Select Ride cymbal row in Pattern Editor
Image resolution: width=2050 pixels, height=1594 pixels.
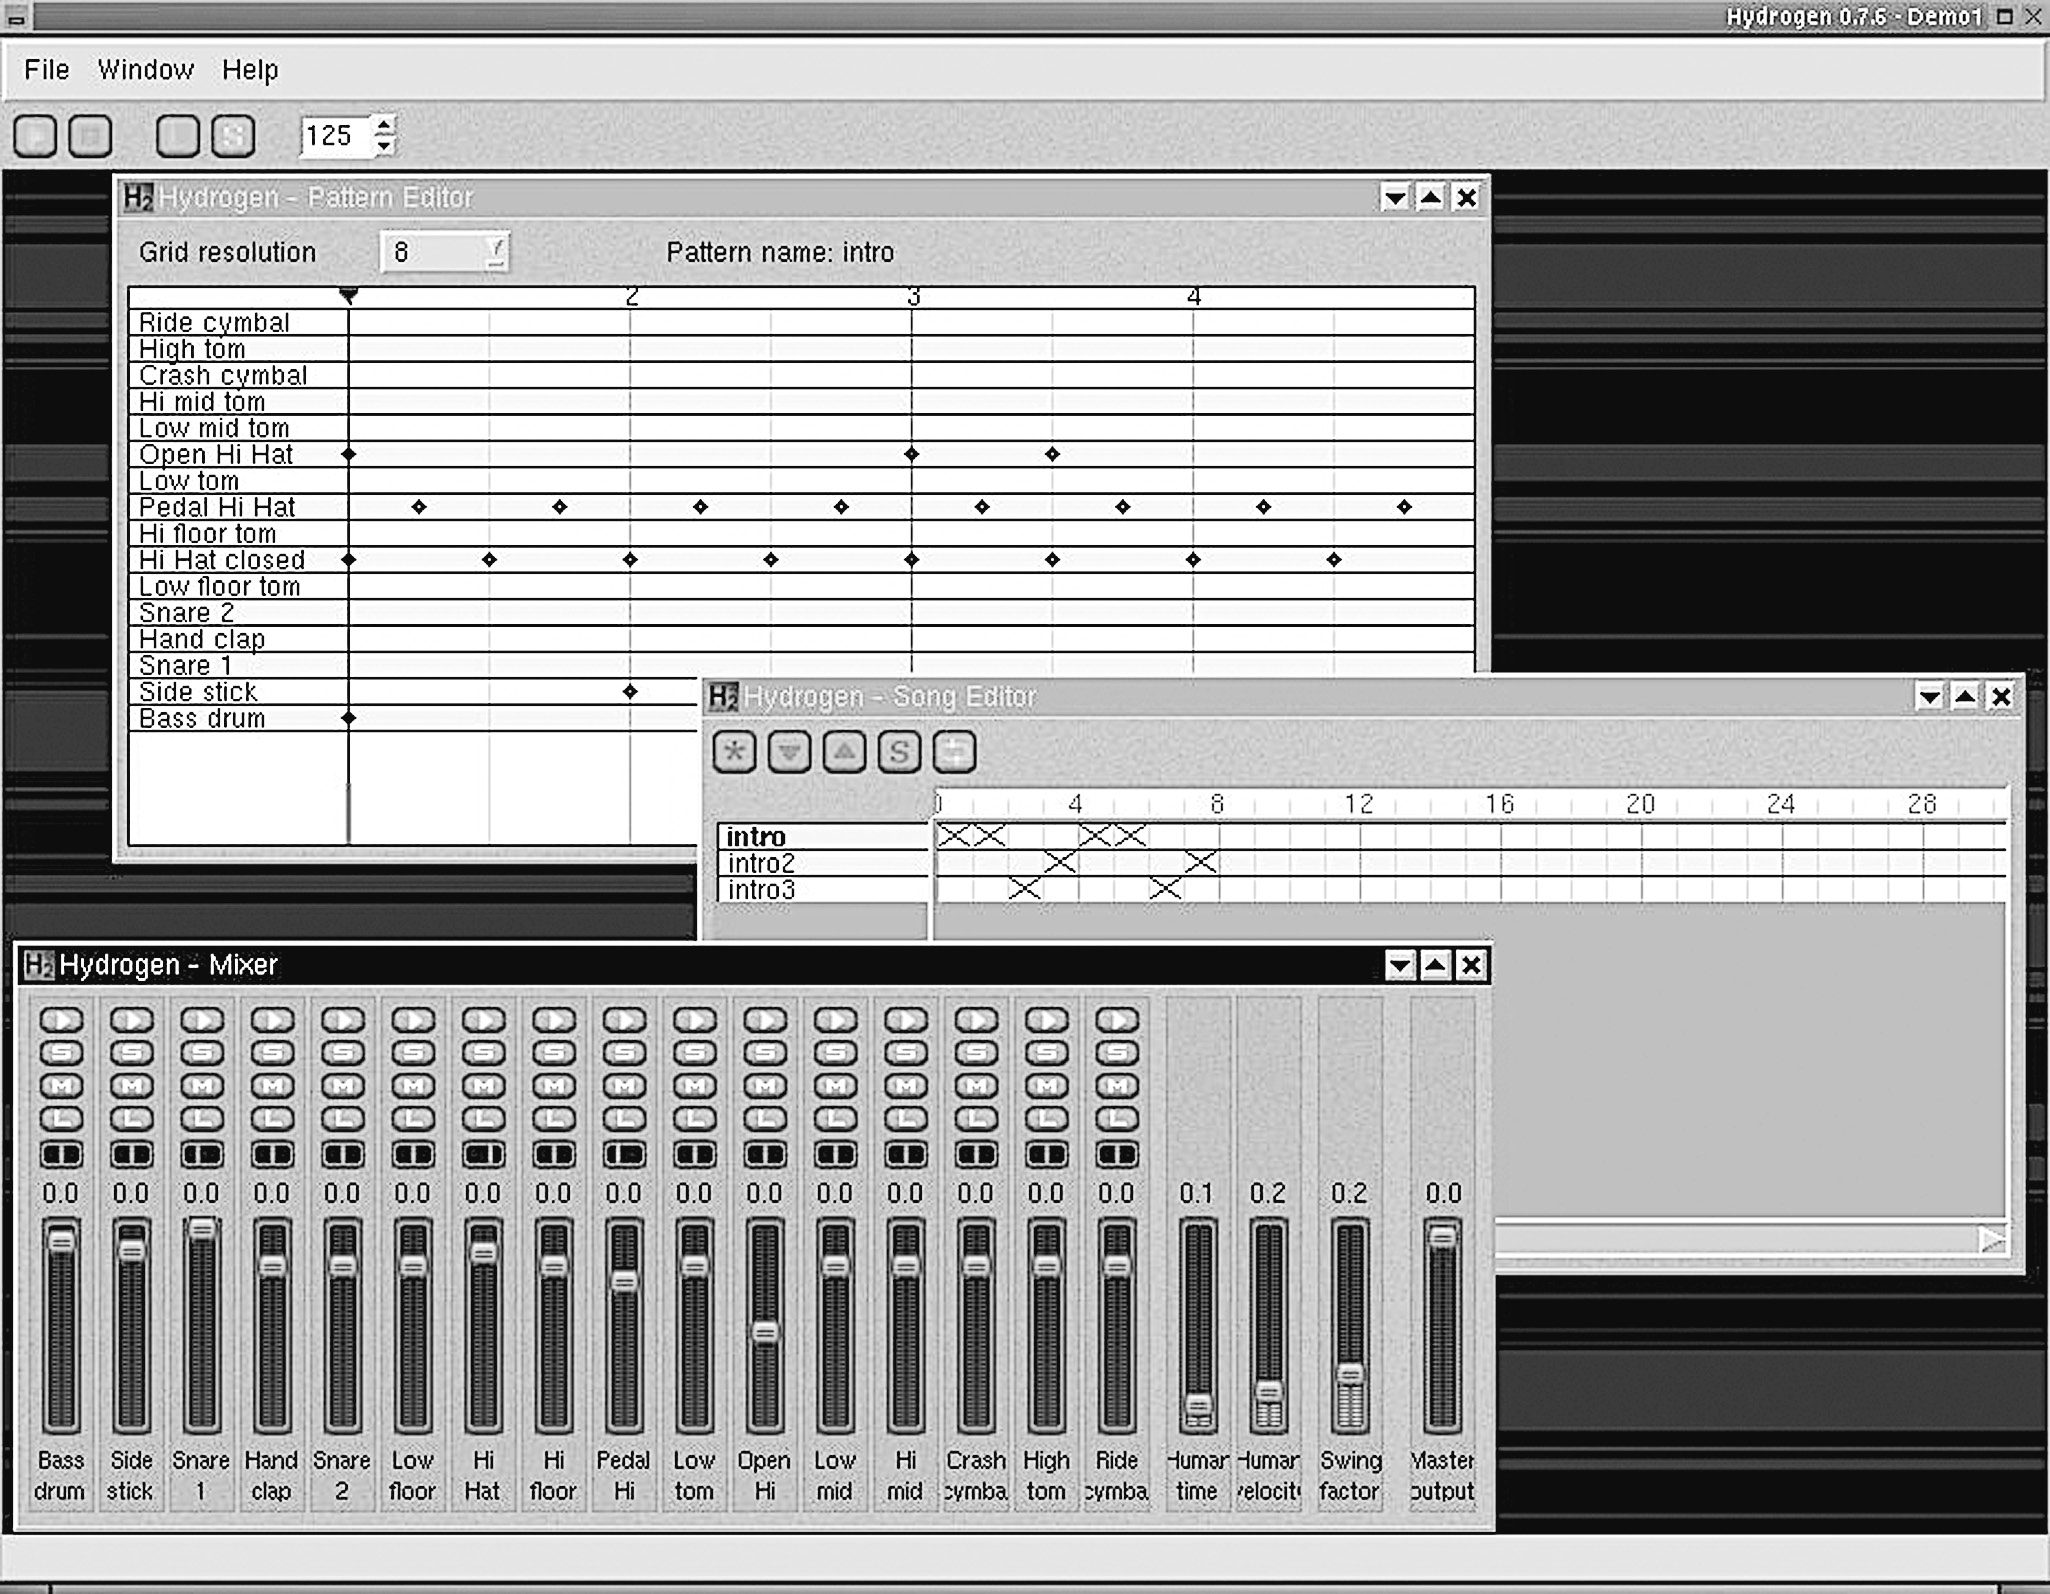238,322
